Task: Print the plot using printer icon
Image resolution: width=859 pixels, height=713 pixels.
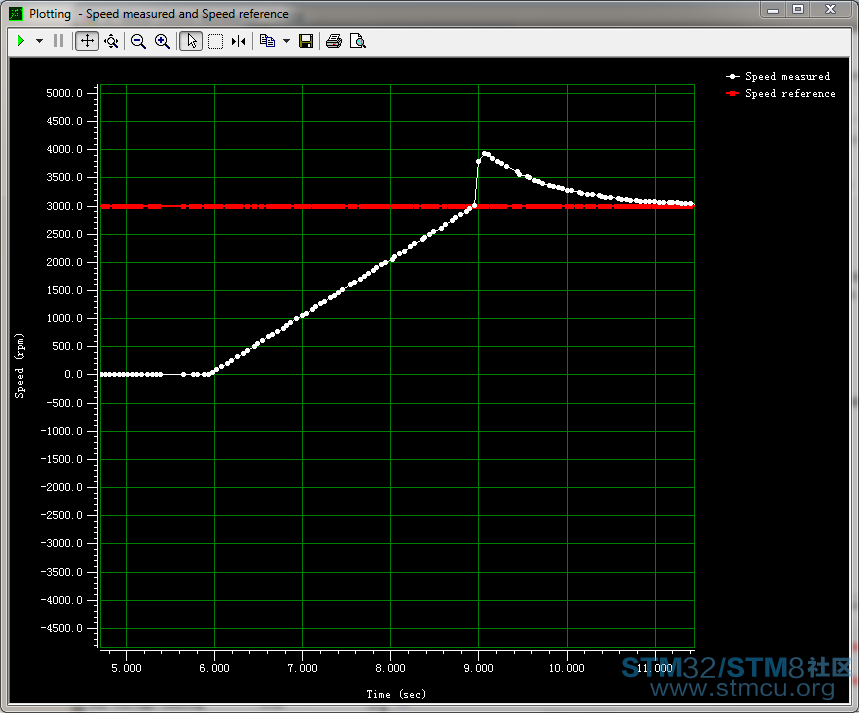Action: coord(334,41)
